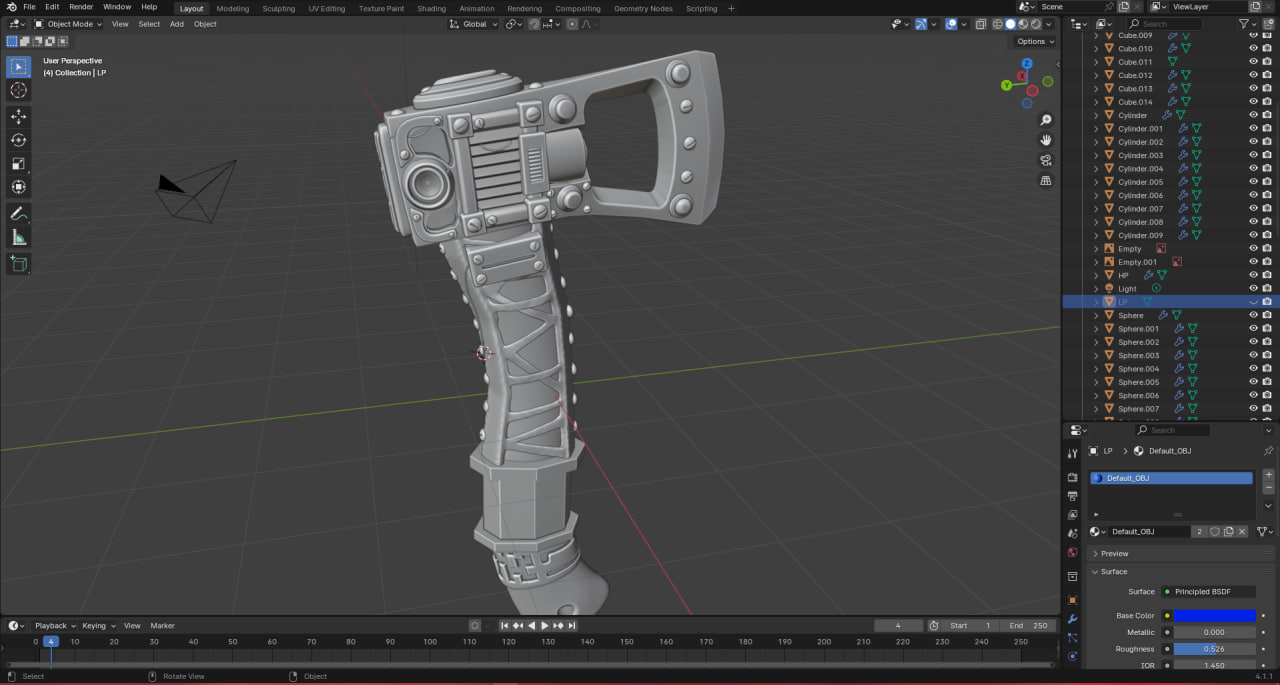Screen dimensions: 1280x685
Task: Open the Render menu
Action: coord(81,7)
